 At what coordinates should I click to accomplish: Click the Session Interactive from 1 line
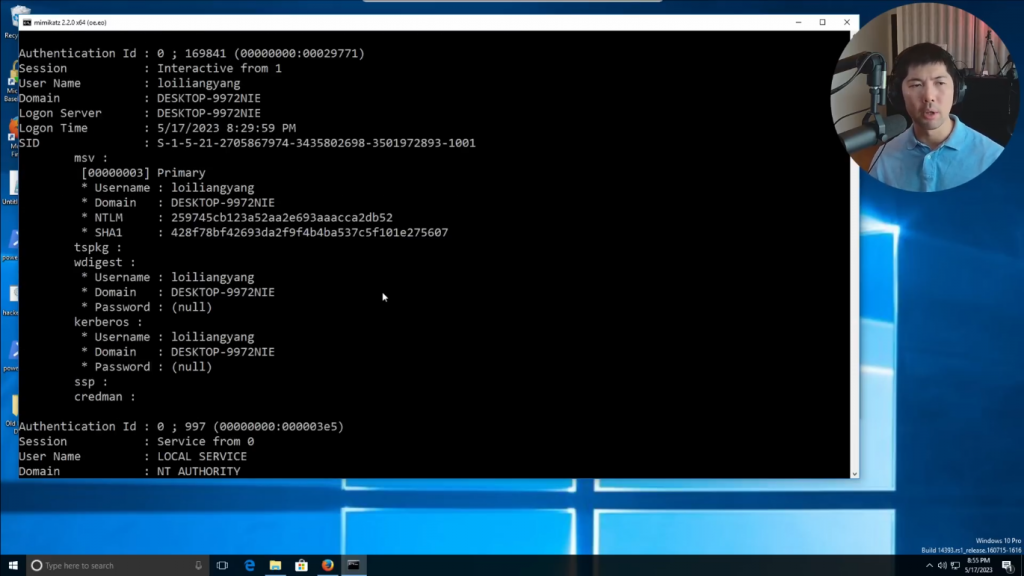pyautogui.click(x=150, y=69)
